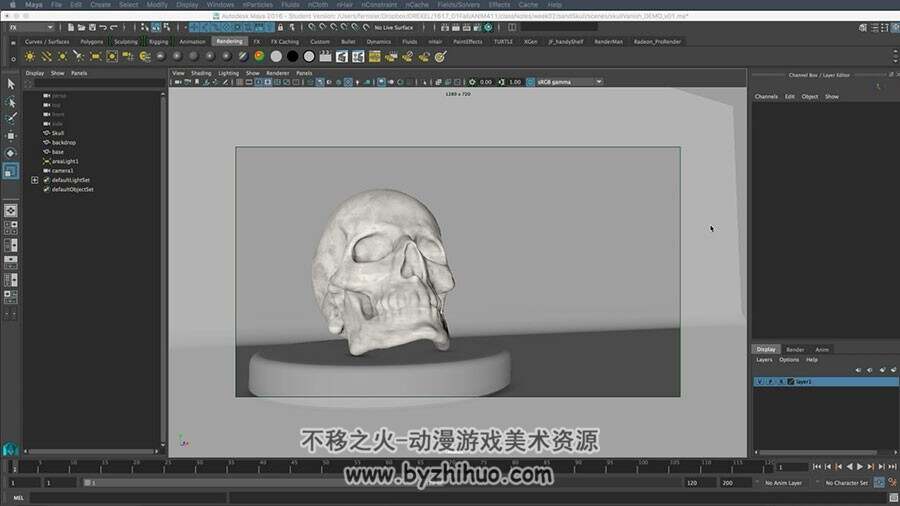The image size is (900, 506).
Task: Click the undo arrow icon
Action: click(103, 27)
